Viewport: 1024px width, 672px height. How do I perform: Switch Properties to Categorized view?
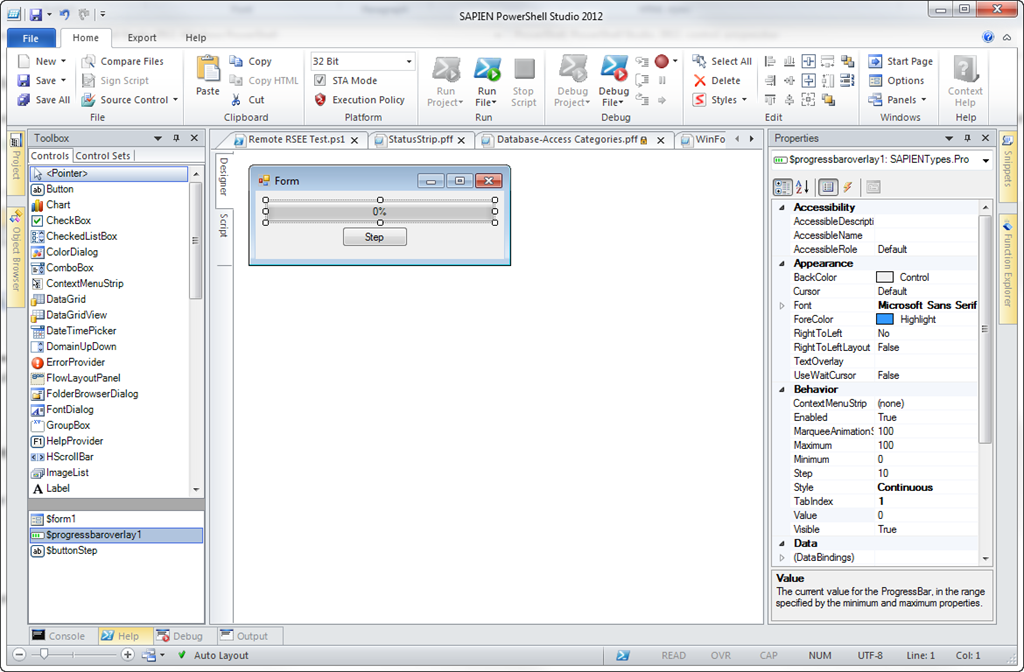click(782, 187)
